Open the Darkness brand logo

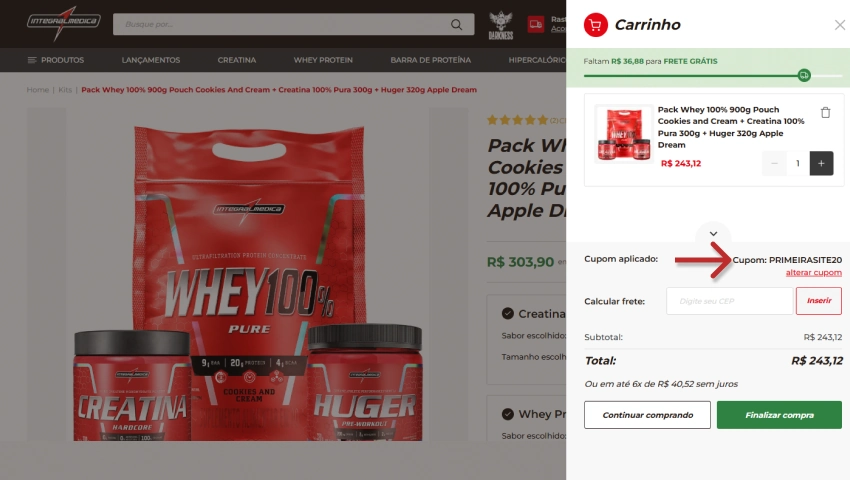point(500,25)
